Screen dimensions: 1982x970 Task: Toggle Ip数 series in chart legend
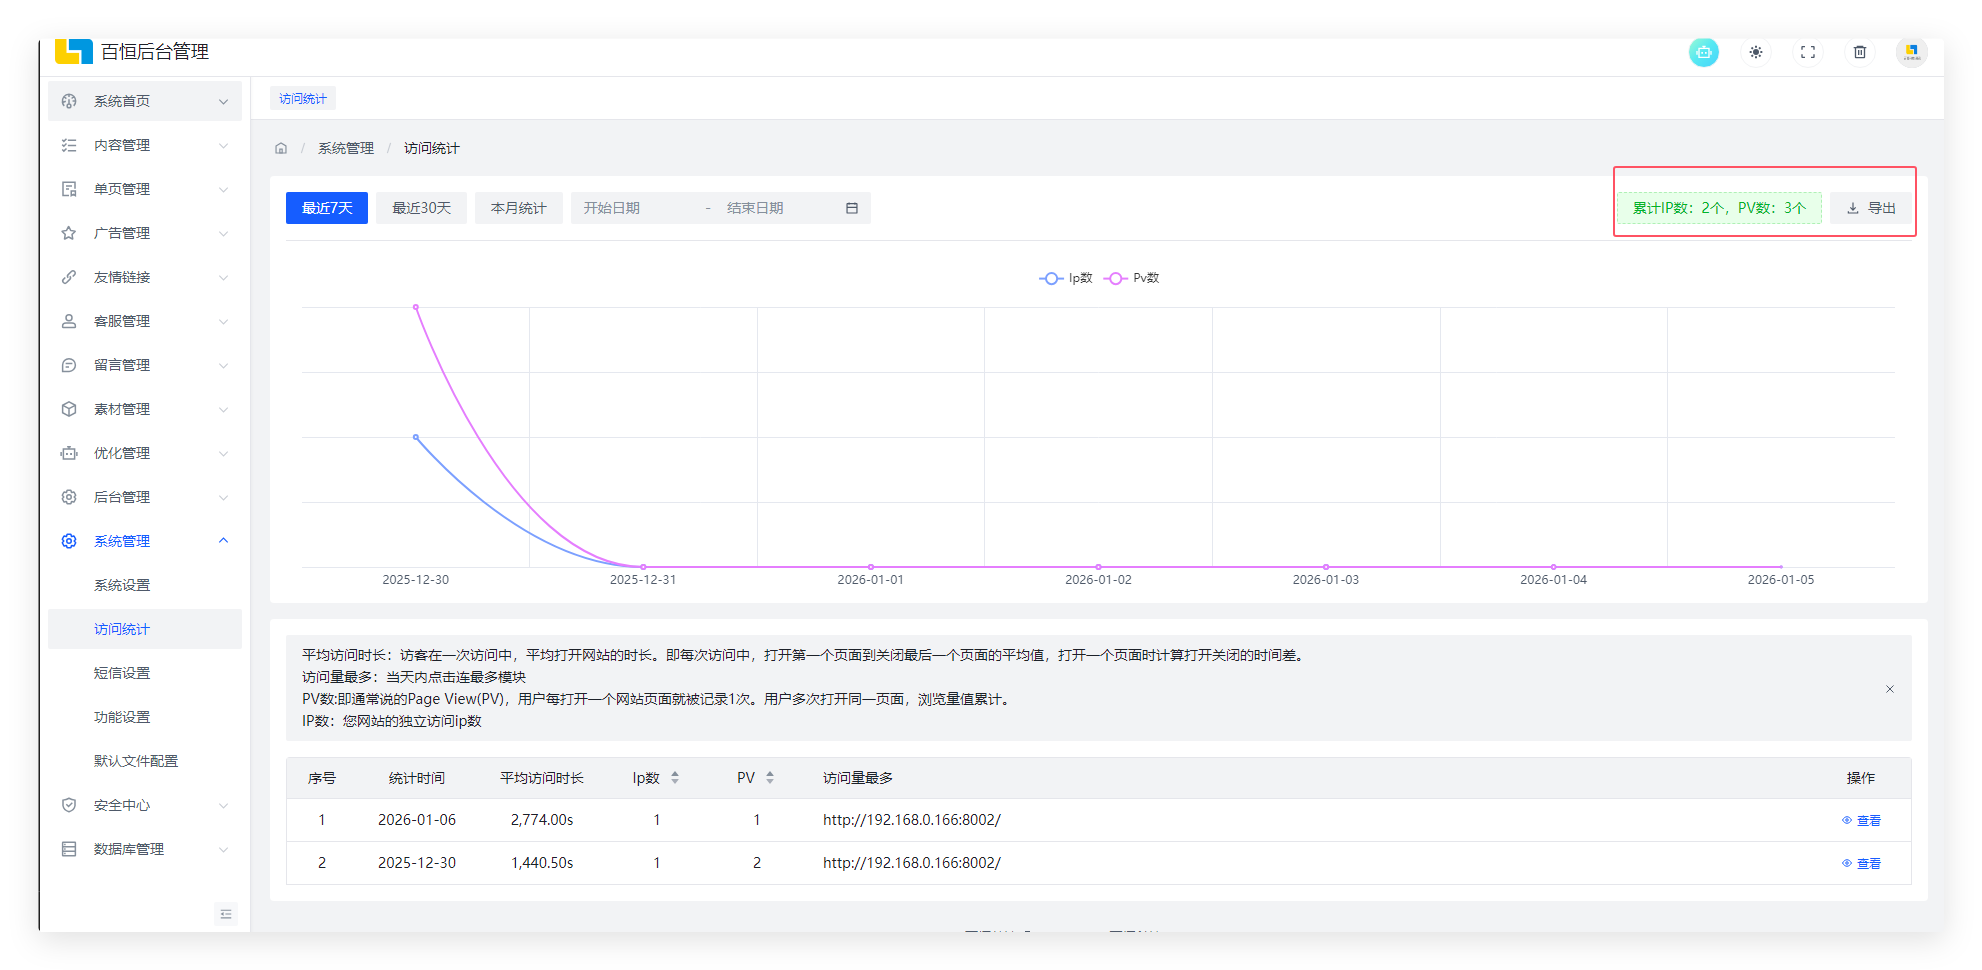point(1066,278)
